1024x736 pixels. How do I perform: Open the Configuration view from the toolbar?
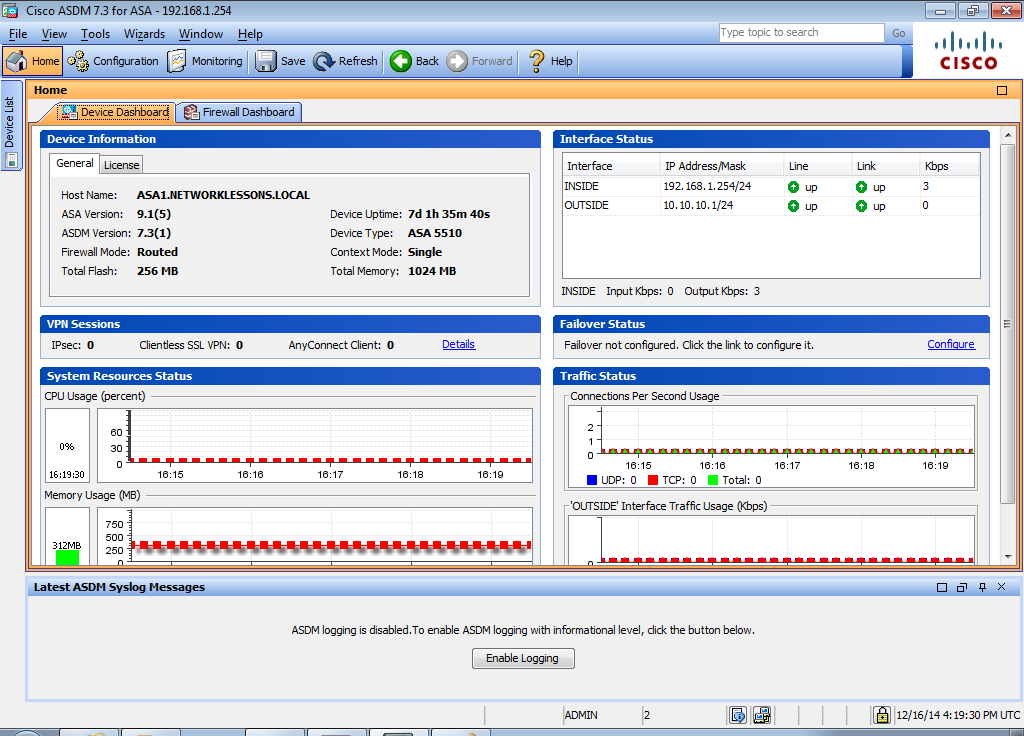(x=114, y=61)
